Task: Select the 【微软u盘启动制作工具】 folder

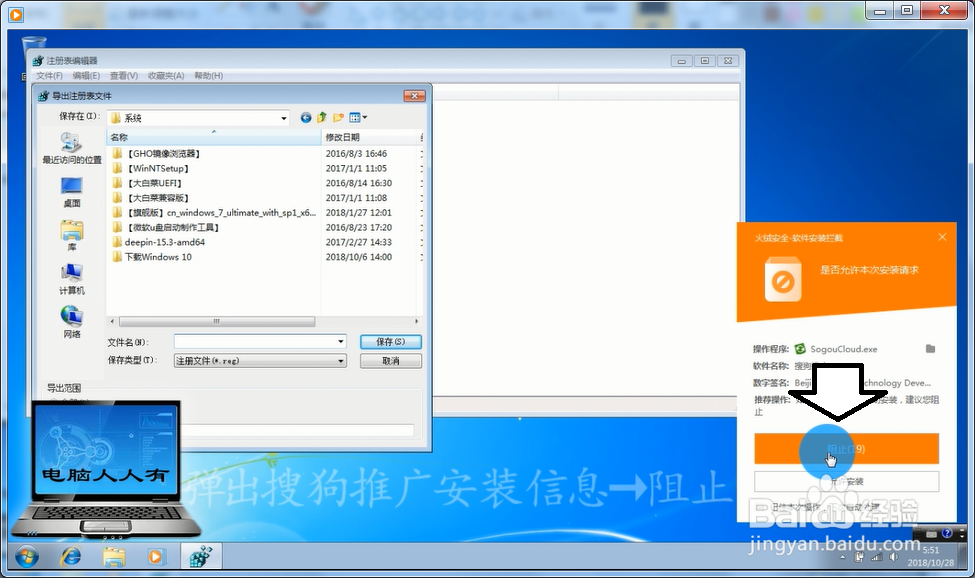Action: 165,227
